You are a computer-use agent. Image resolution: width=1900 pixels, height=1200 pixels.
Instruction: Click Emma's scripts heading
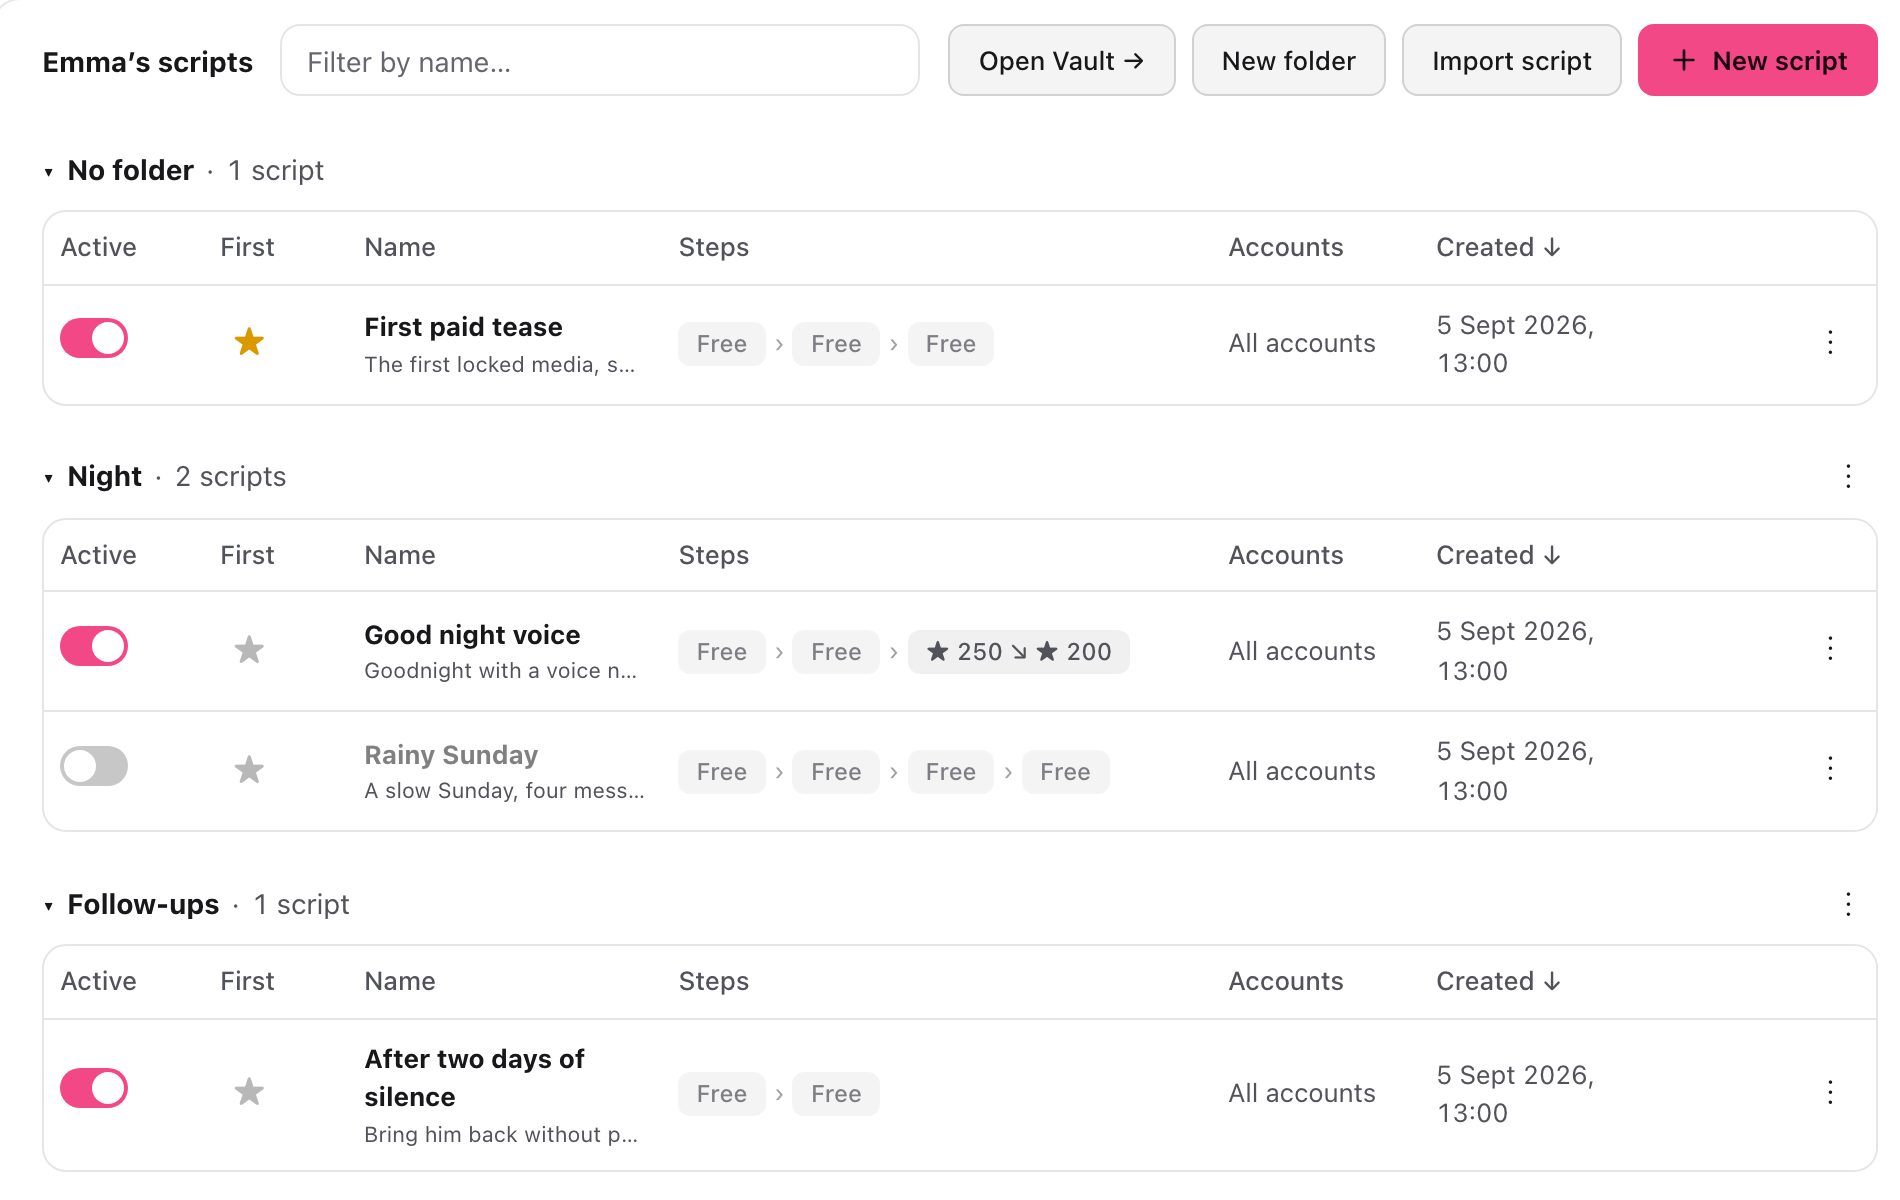(x=147, y=62)
